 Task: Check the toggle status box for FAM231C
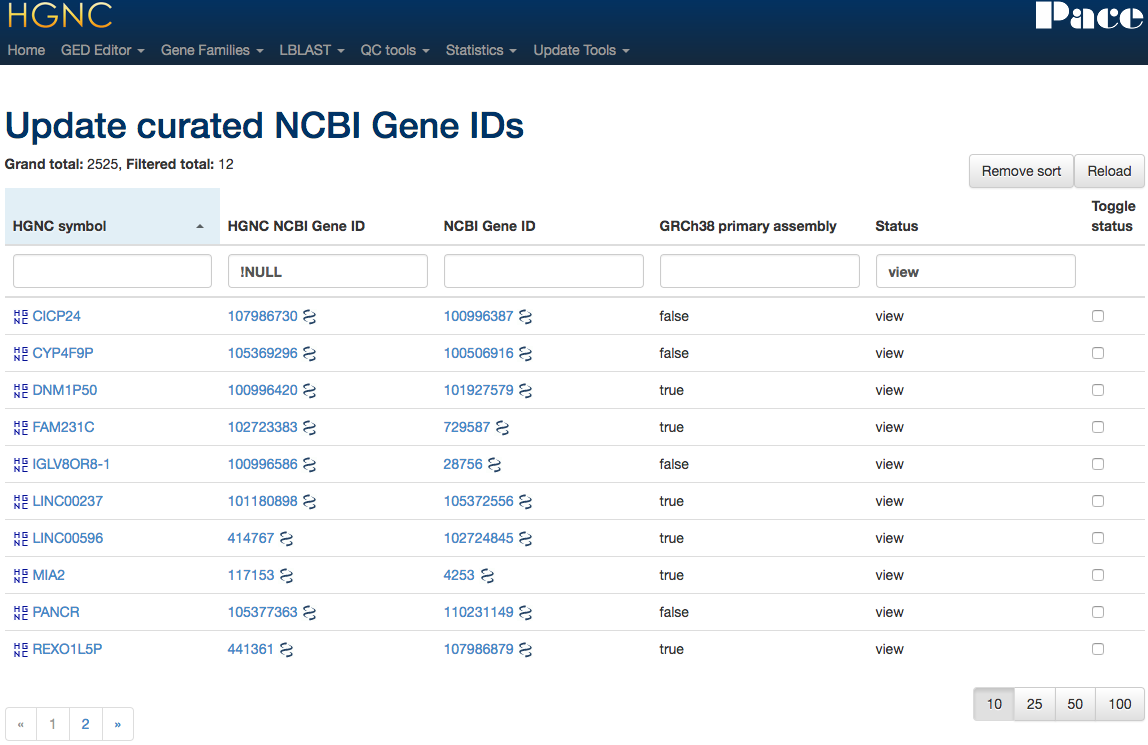(x=1098, y=427)
